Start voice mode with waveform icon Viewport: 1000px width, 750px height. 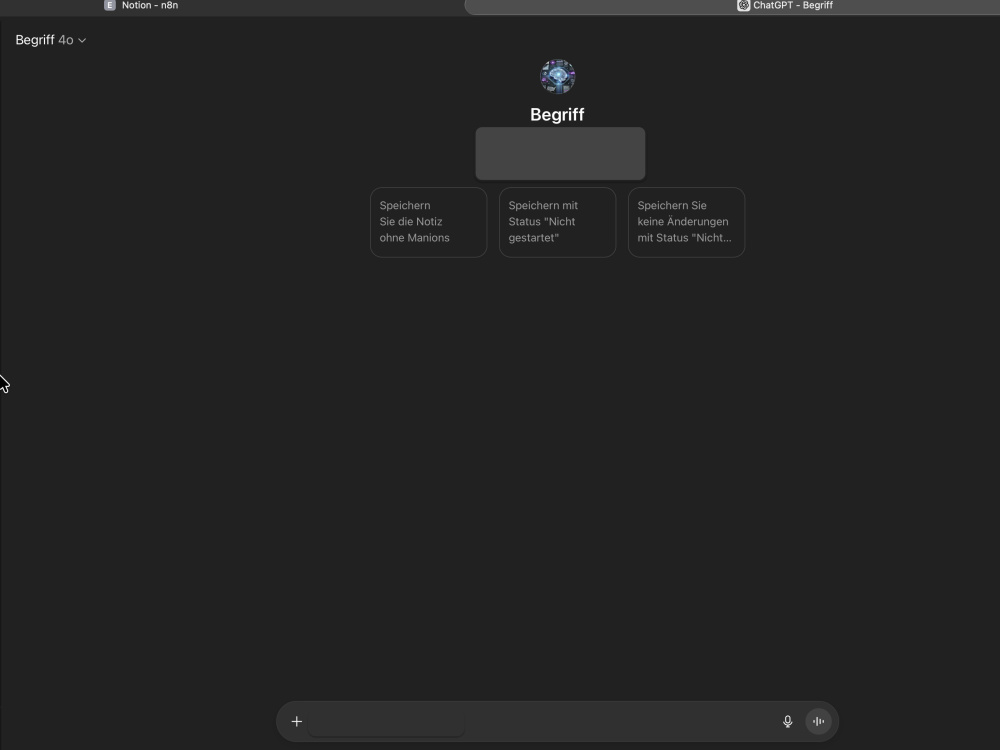(x=818, y=721)
